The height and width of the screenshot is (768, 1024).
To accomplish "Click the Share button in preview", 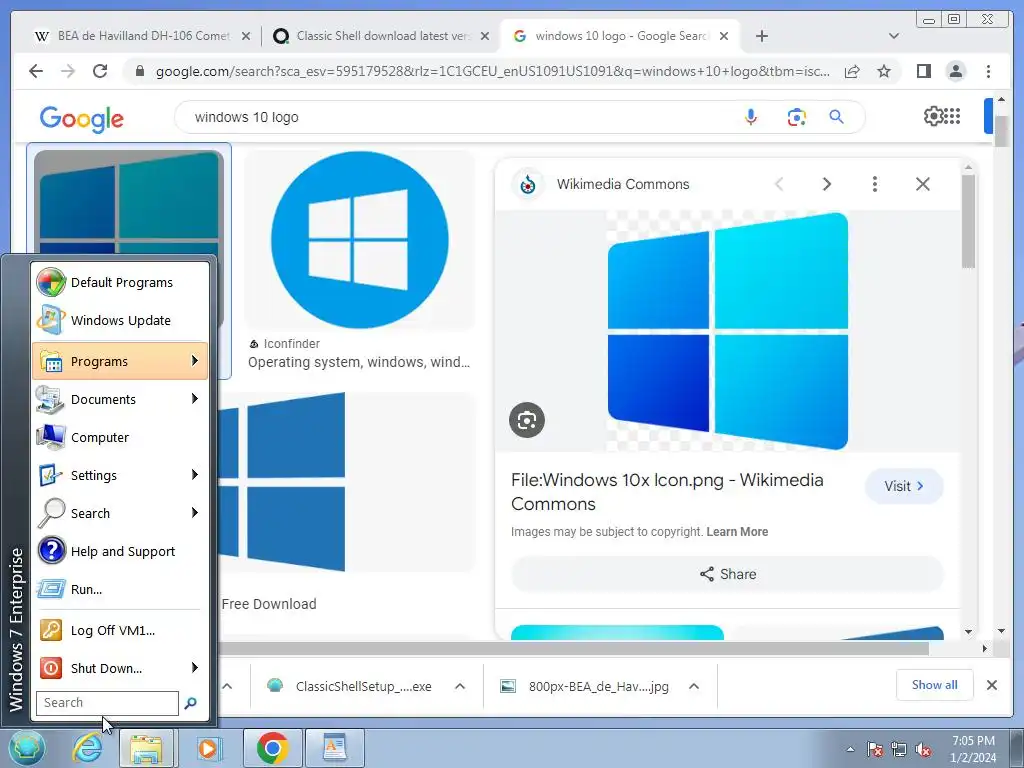I will (x=728, y=574).
